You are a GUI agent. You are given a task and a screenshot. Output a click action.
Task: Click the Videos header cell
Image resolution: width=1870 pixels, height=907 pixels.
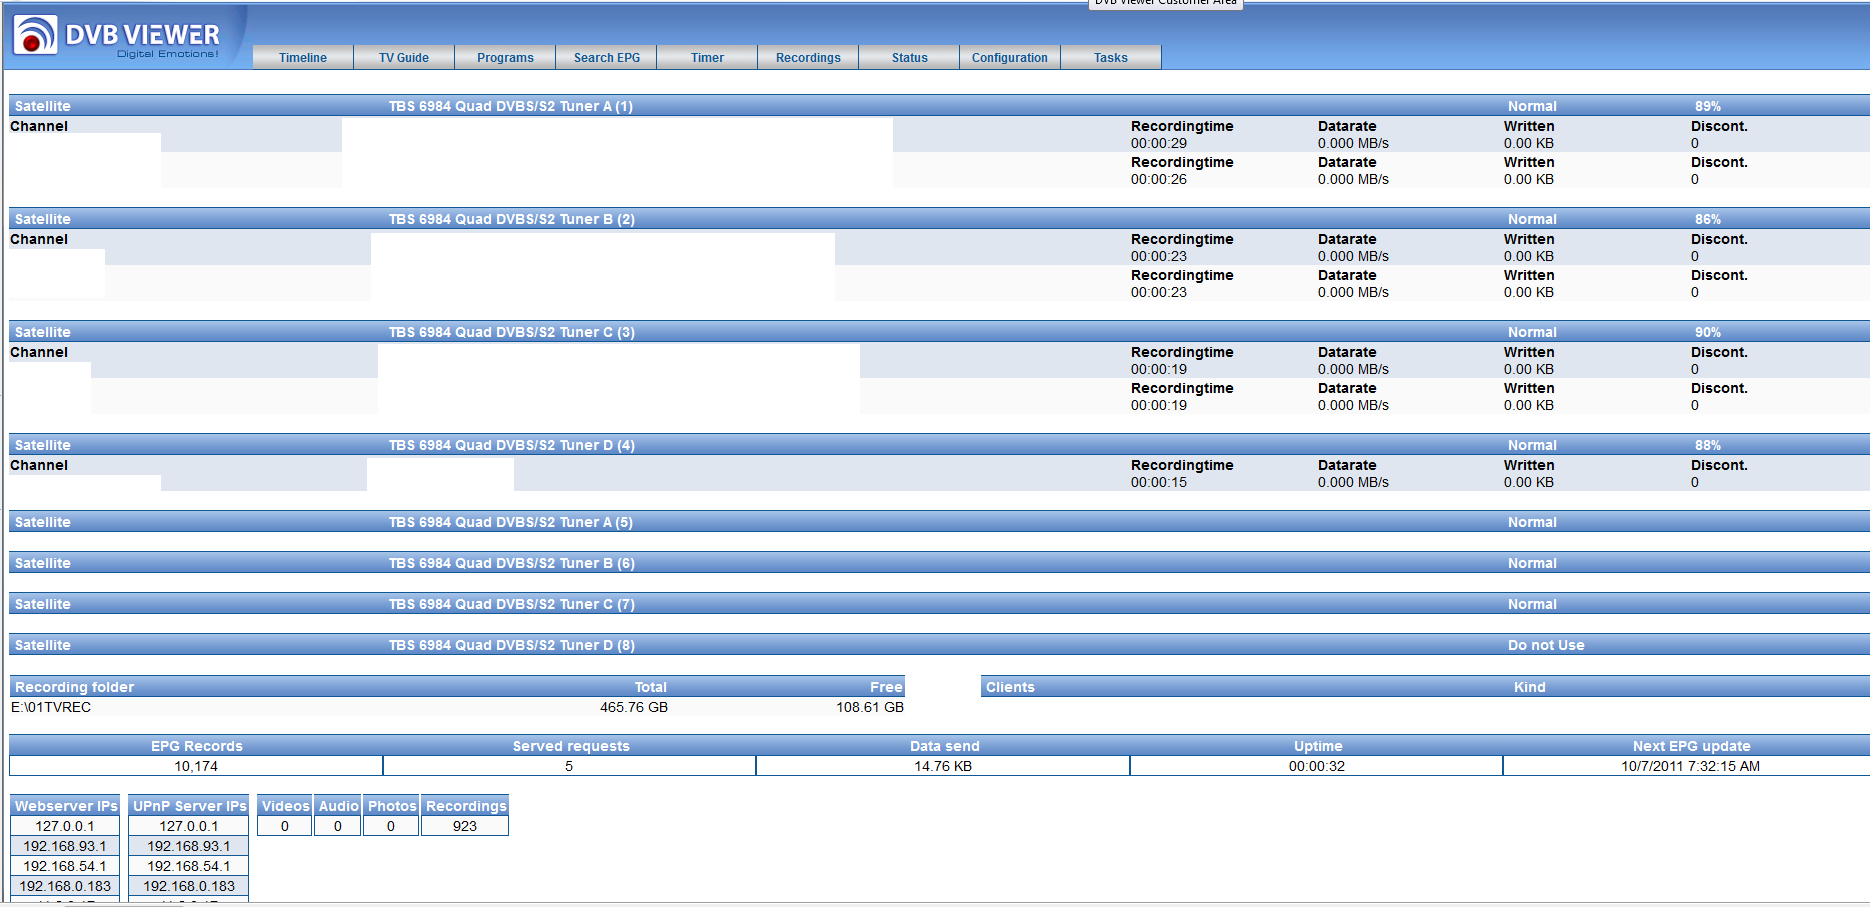click(x=285, y=806)
